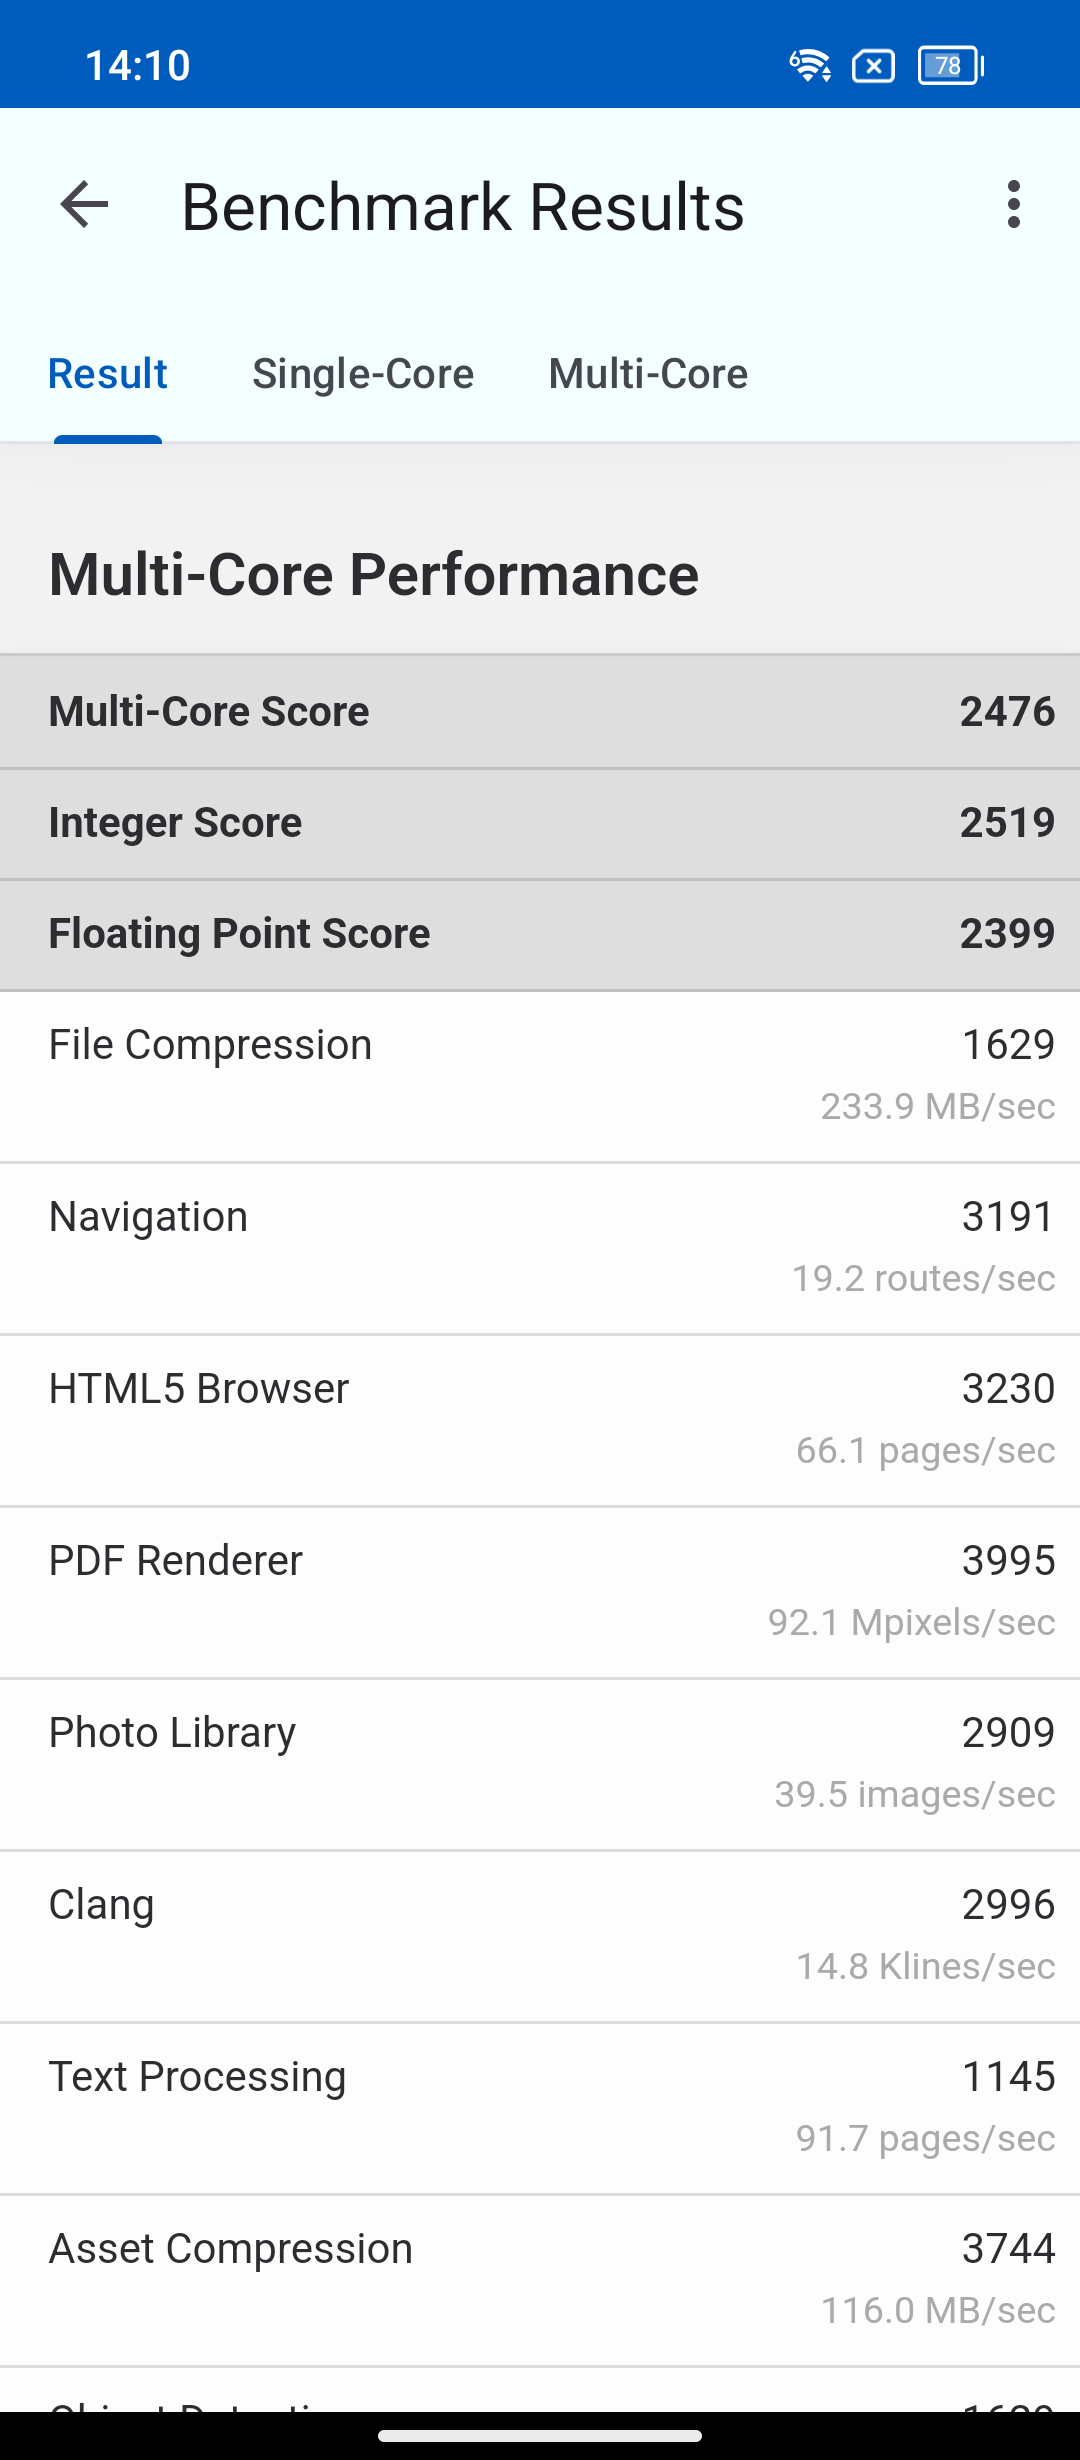Switch to the Multi-Core tab

pos(648,374)
